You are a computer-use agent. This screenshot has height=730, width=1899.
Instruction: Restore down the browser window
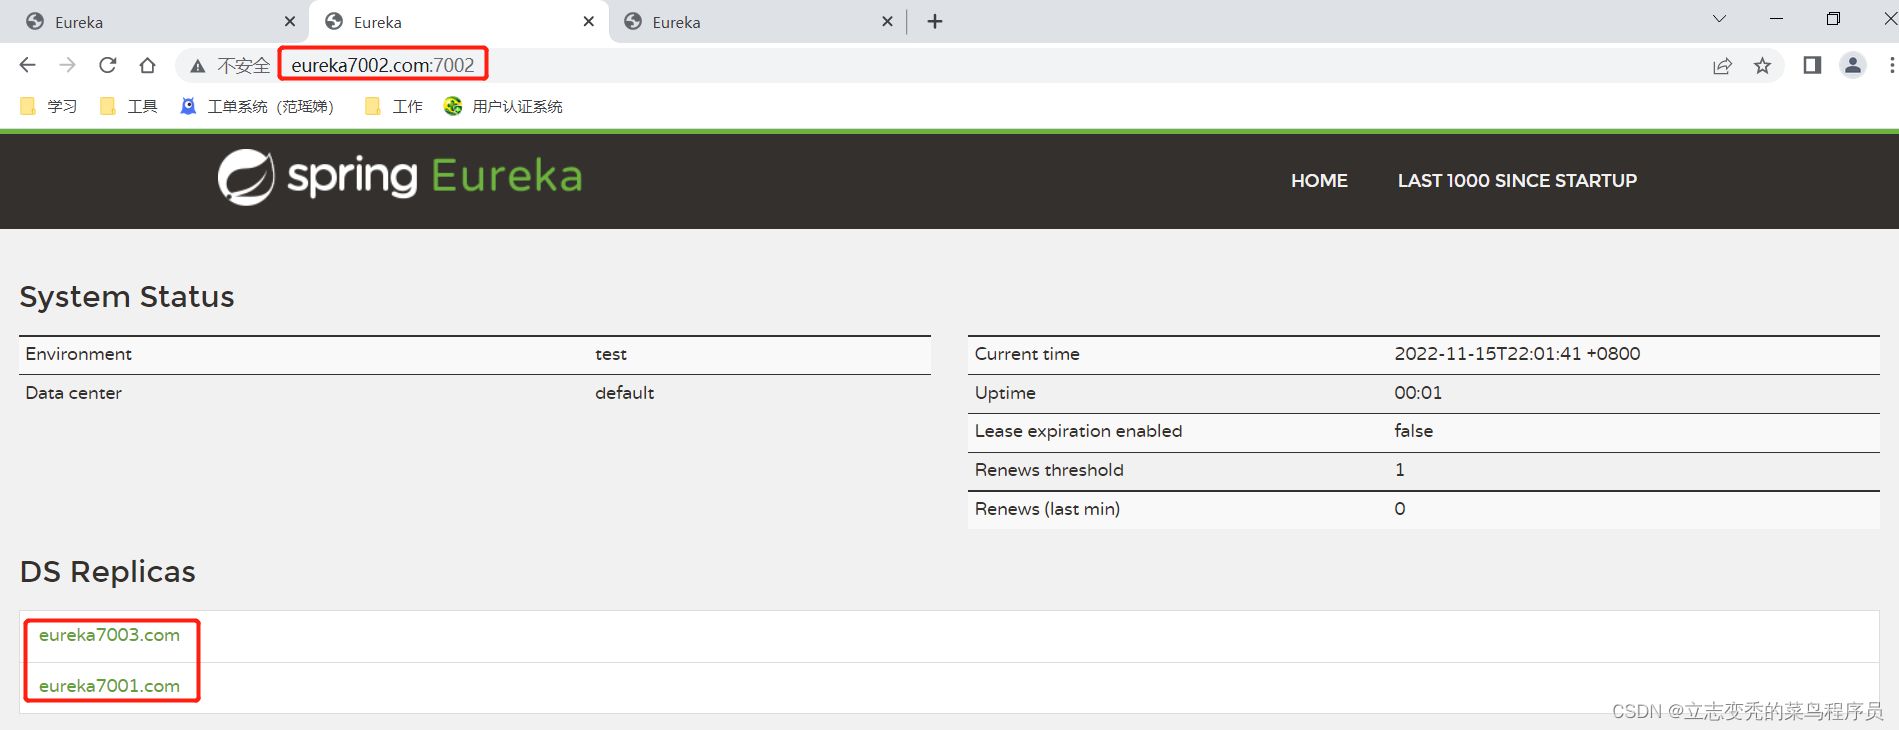coord(1833,19)
